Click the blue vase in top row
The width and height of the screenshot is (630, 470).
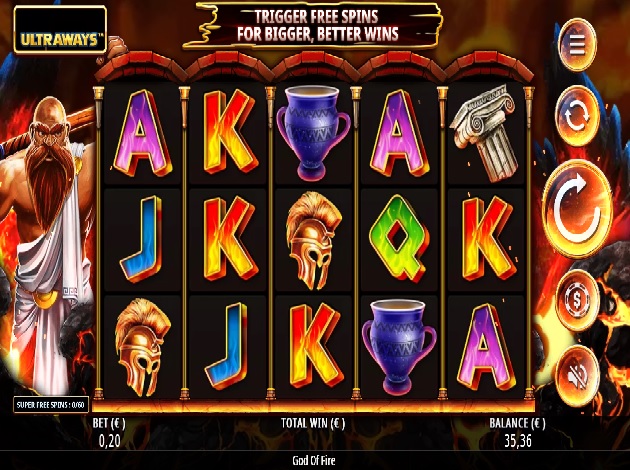pos(313,132)
